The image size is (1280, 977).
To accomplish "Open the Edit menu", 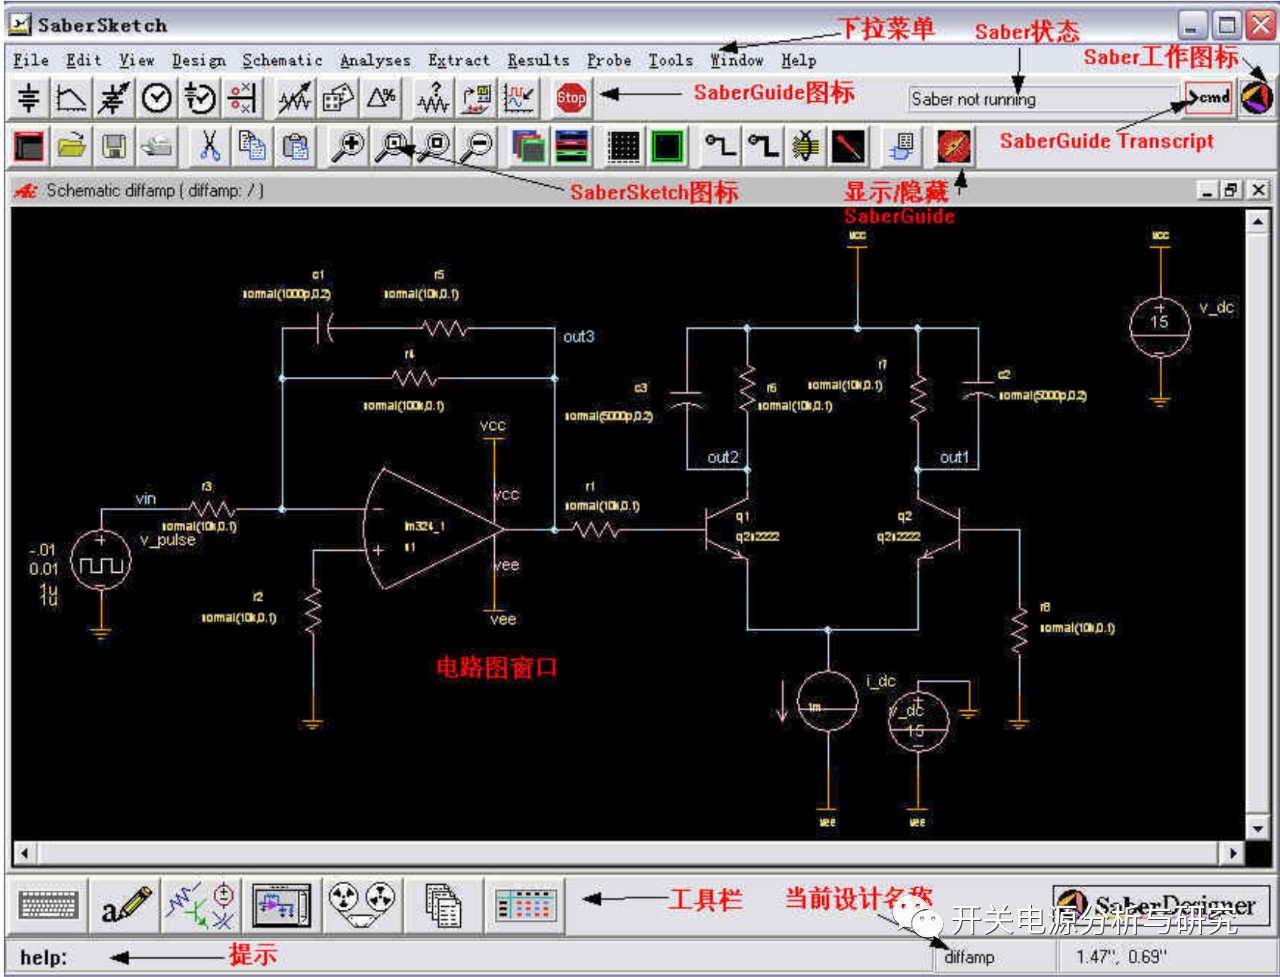I will tap(84, 60).
